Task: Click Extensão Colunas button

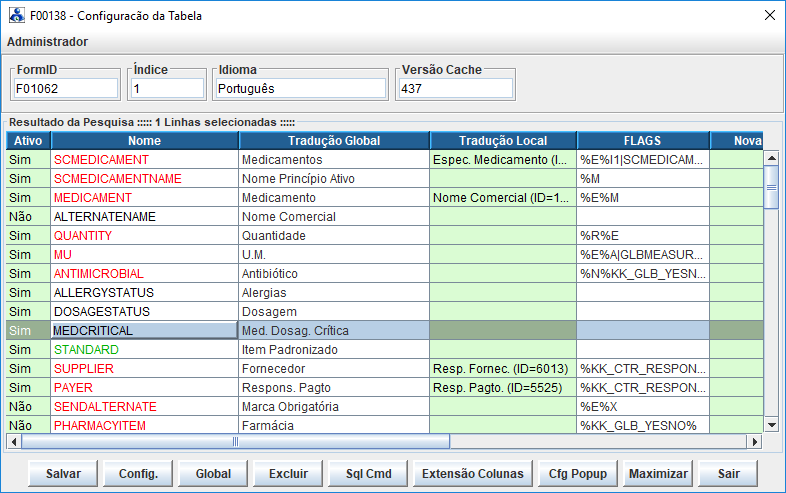Action: click(472, 473)
